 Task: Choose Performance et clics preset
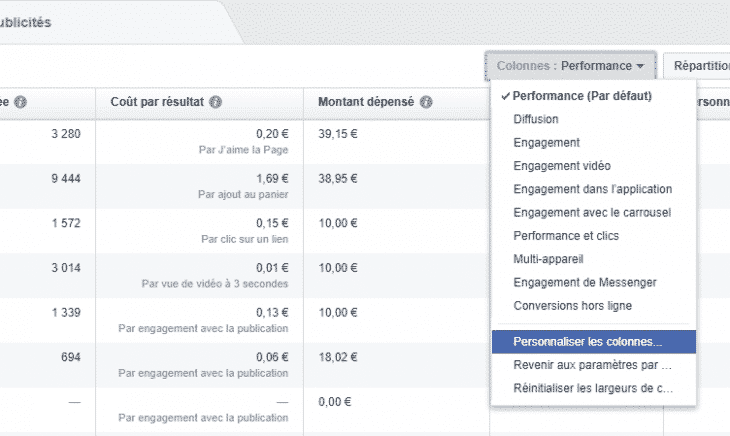[x=565, y=235]
